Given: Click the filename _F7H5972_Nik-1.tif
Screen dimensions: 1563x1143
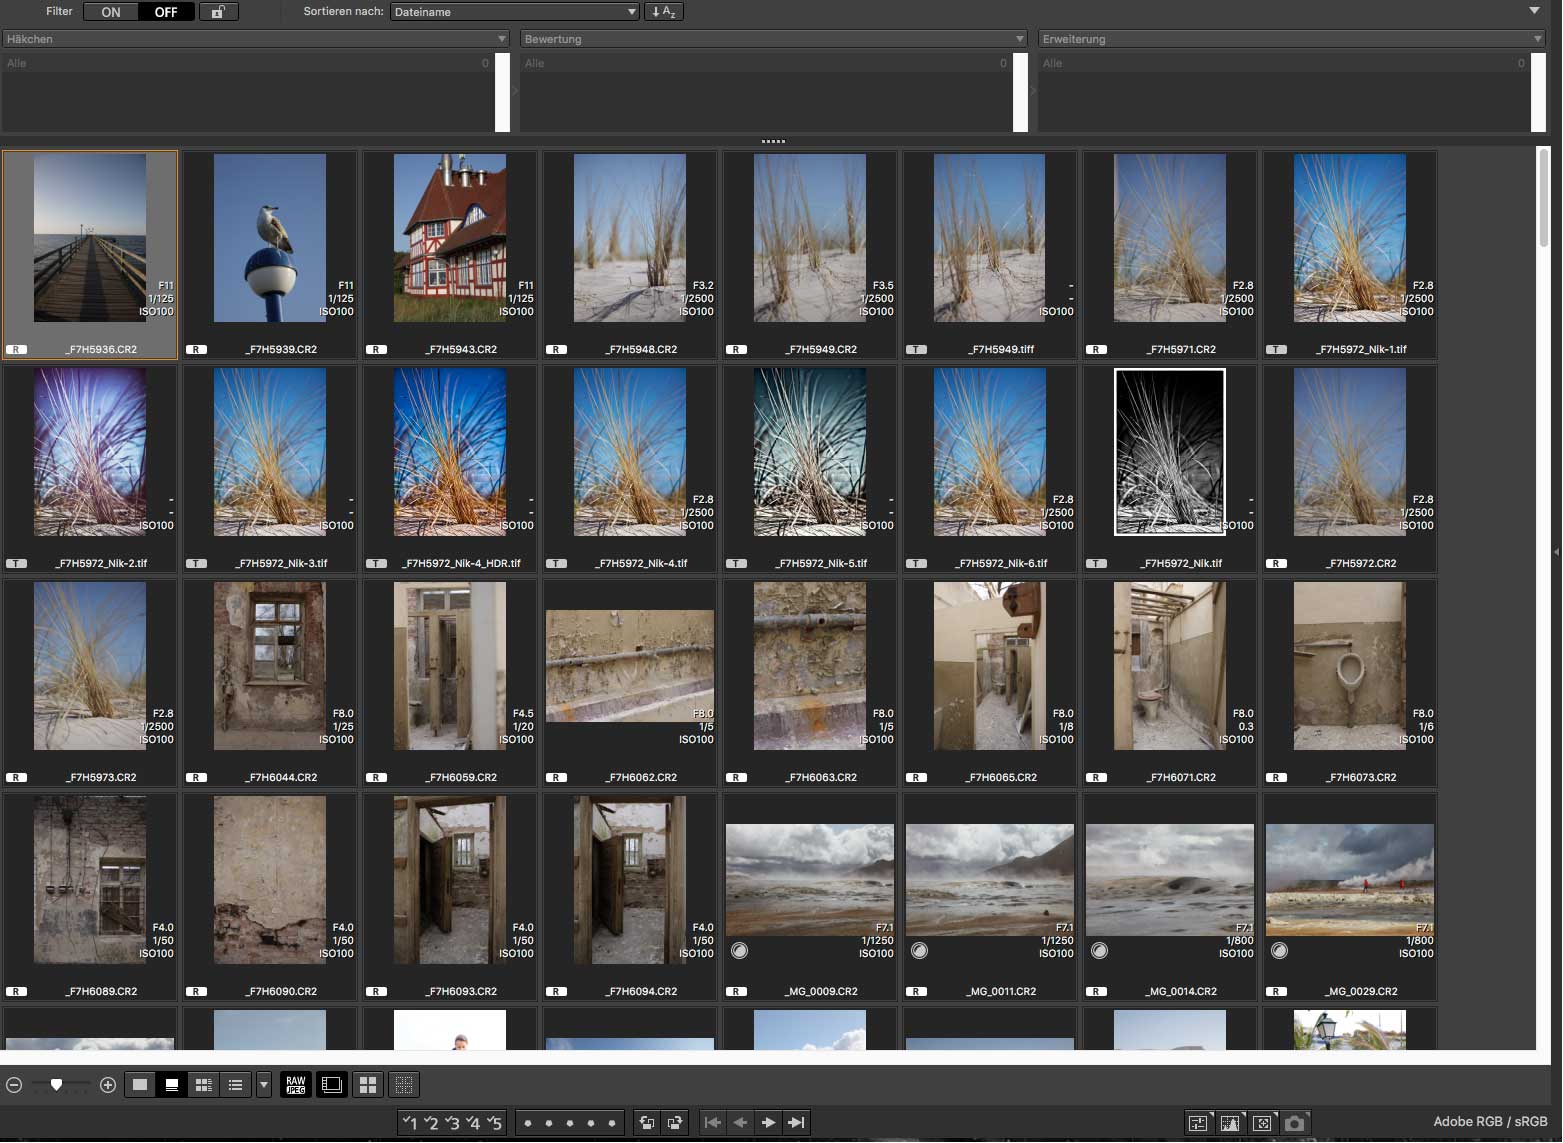Looking at the screenshot, I should (1362, 350).
